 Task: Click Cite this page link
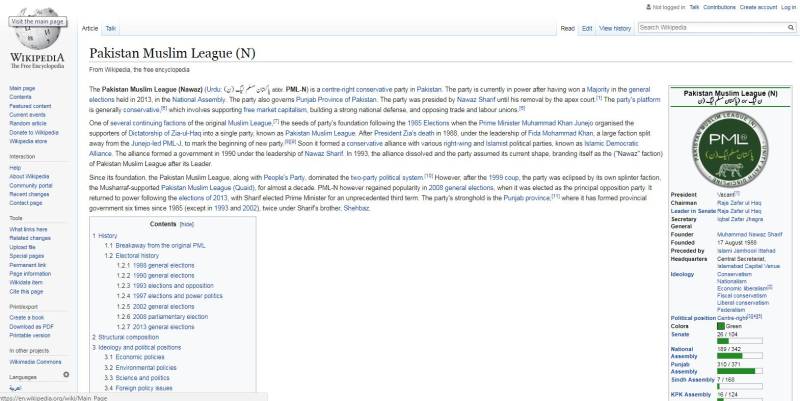[x=26, y=292]
